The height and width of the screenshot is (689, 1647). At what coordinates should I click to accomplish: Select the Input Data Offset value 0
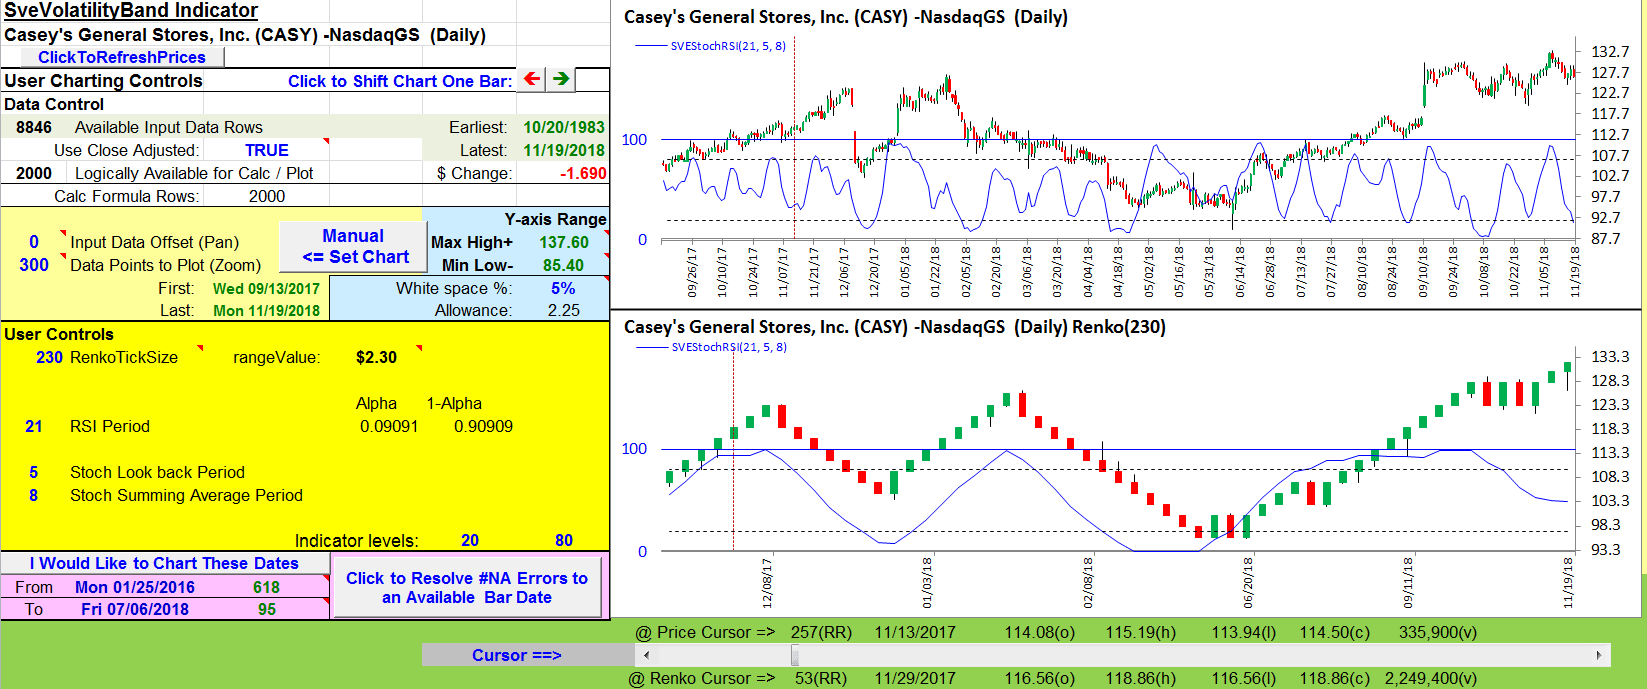pos(34,242)
